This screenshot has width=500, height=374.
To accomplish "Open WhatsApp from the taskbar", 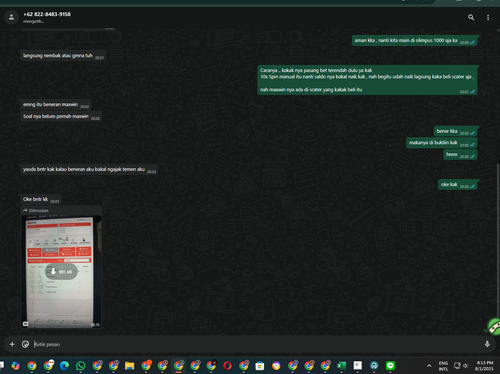I will click(80, 366).
